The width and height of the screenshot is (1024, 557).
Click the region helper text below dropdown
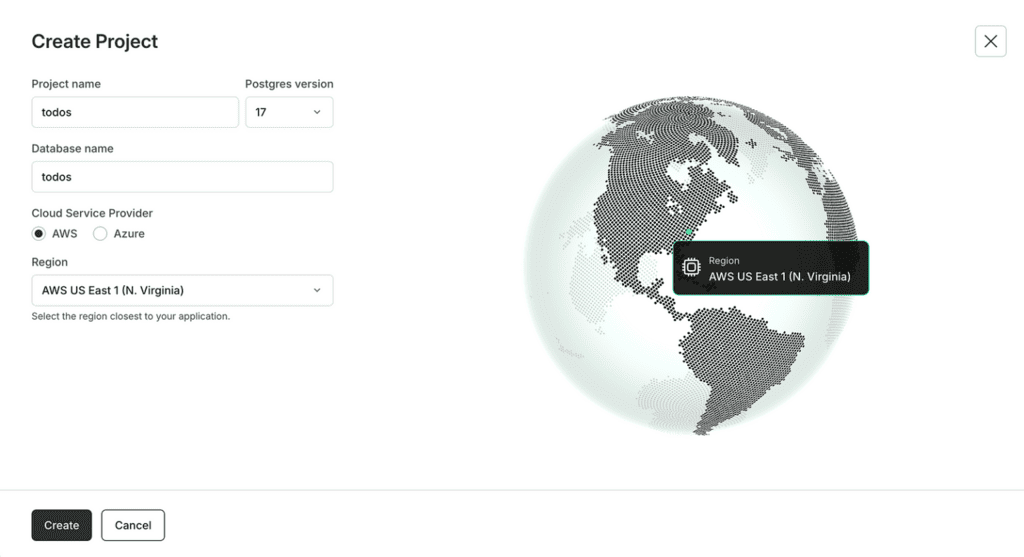click(x=131, y=316)
